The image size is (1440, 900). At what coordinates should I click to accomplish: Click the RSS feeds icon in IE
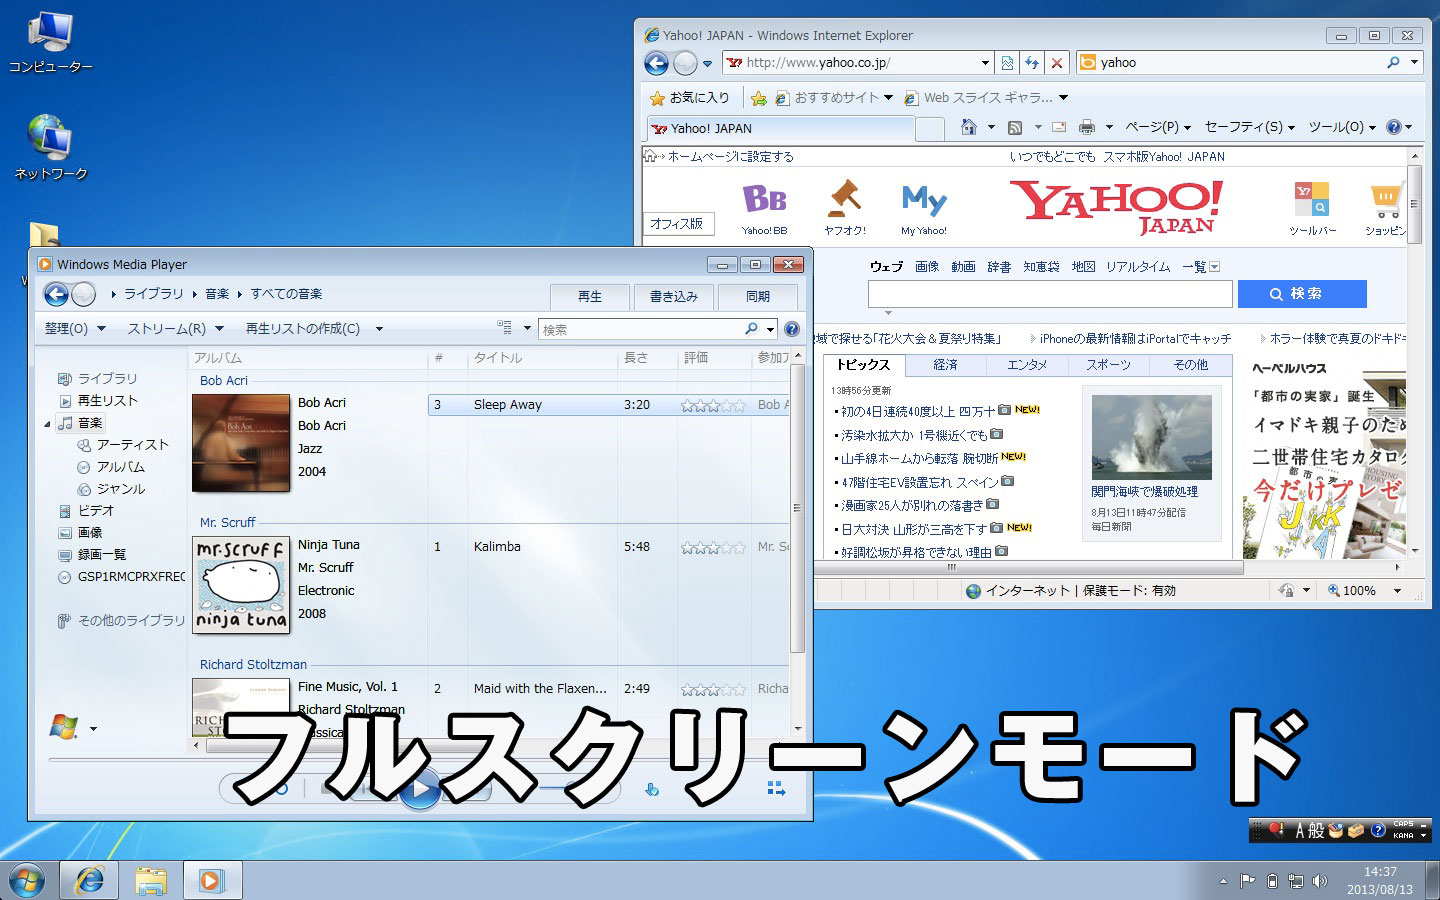coord(1015,127)
